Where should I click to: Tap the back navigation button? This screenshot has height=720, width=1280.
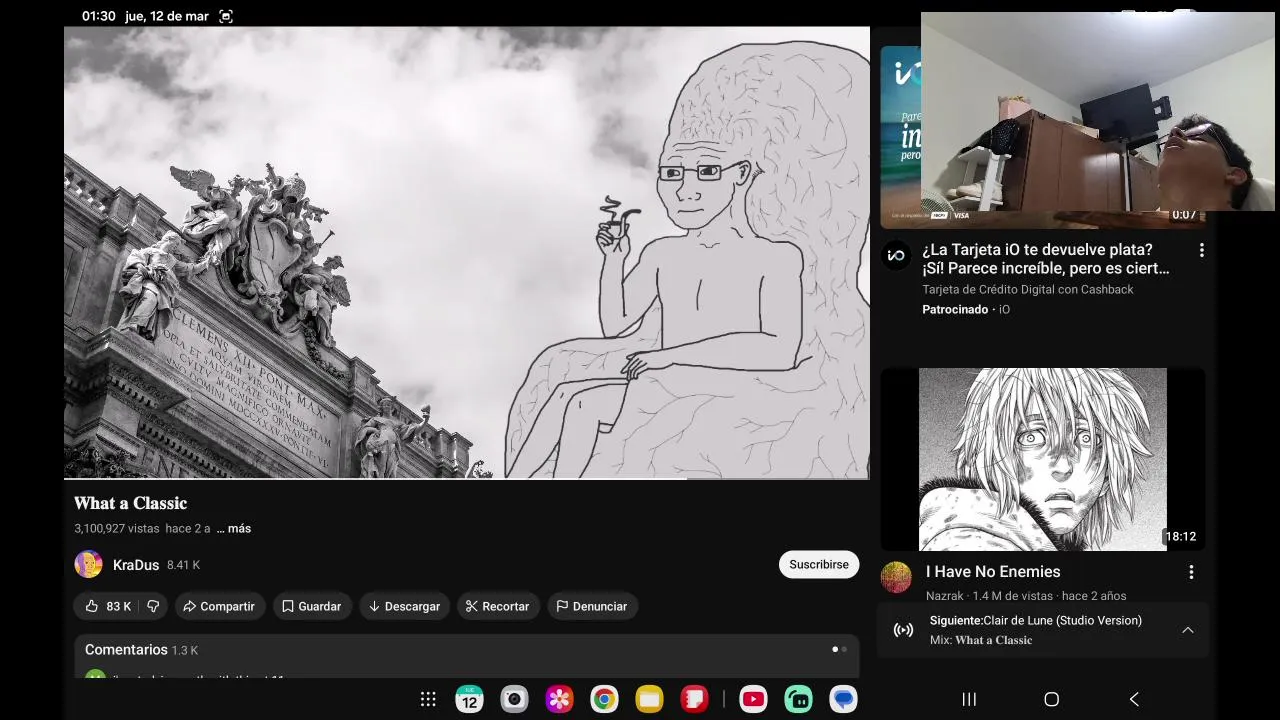(1134, 700)
